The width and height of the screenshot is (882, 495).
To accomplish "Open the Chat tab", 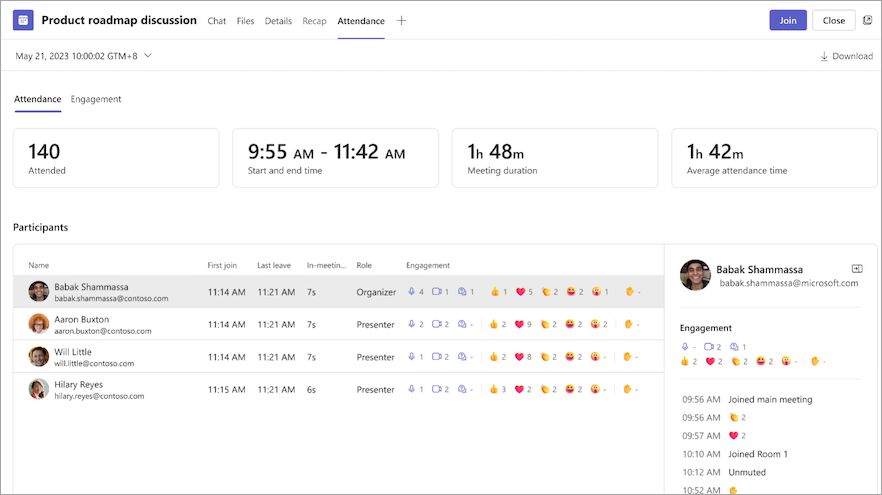I will [216, 21].
